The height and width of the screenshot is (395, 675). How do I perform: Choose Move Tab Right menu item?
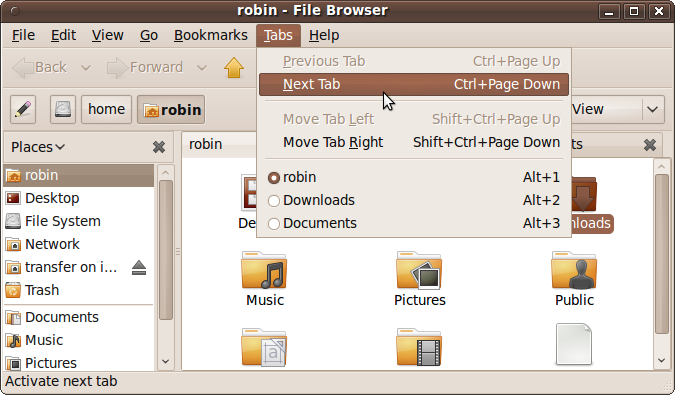click(x=414, y=142)
